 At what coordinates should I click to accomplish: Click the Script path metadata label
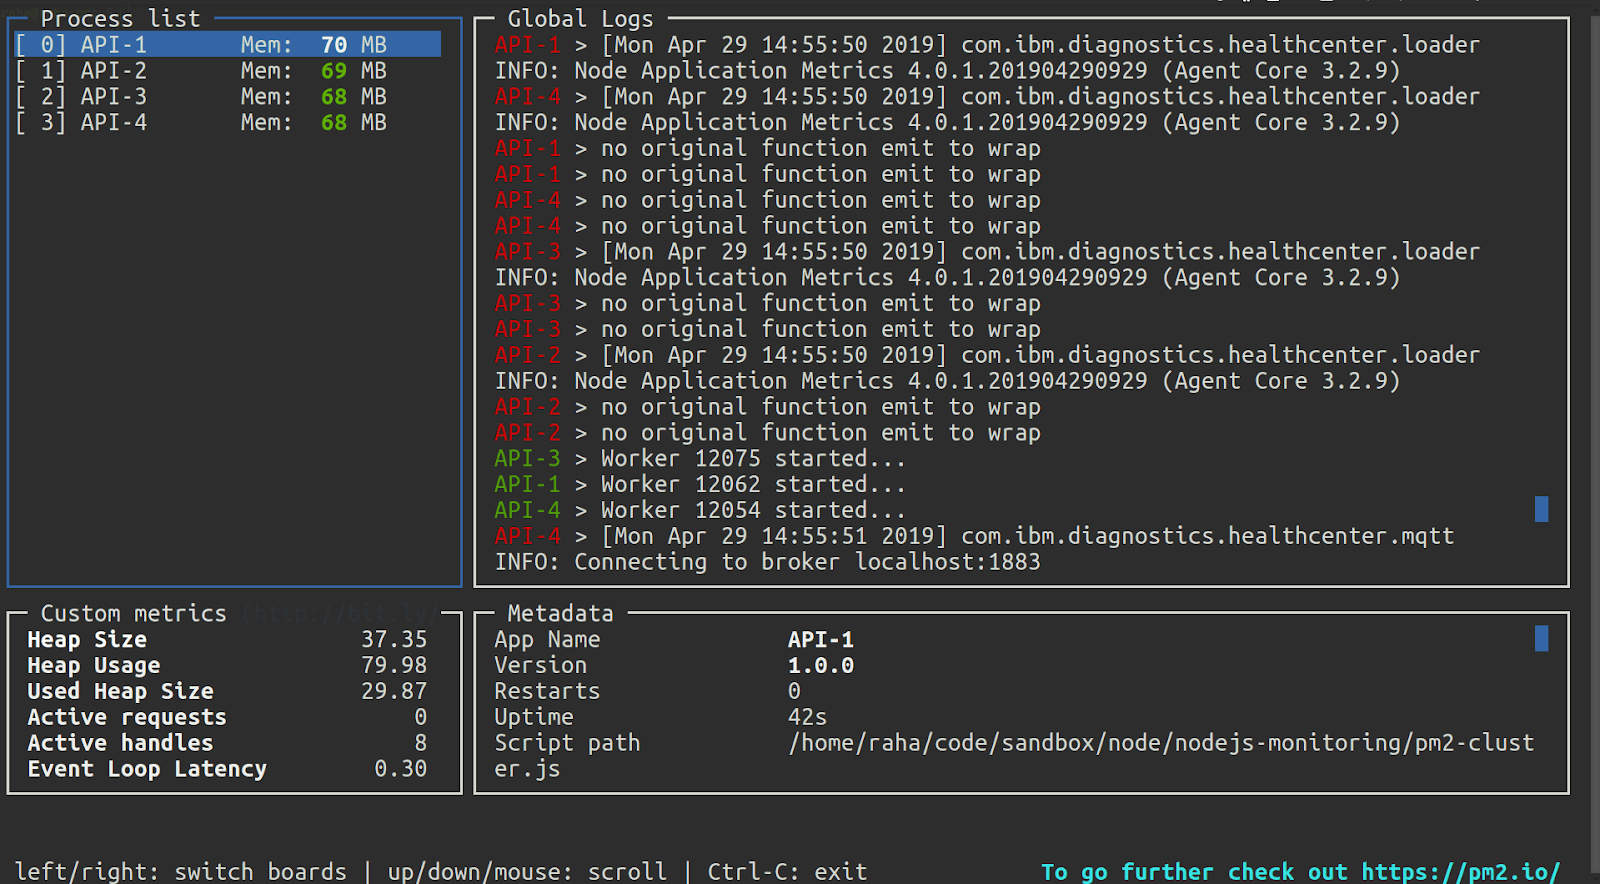coord(567,744)
